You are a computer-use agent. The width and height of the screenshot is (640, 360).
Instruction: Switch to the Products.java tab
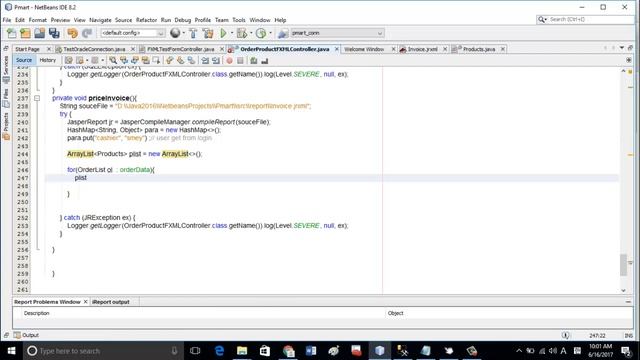point(479,49)
